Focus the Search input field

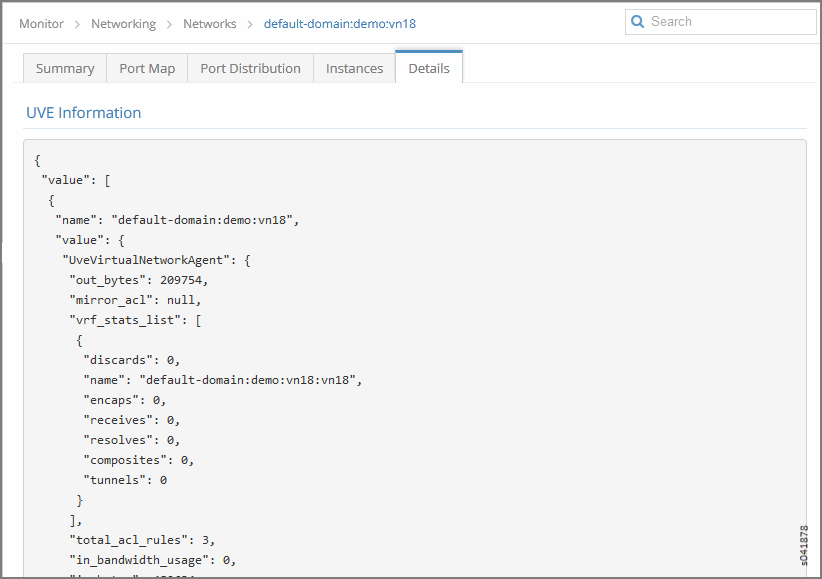pyautogui.click(x=730, y=22)
